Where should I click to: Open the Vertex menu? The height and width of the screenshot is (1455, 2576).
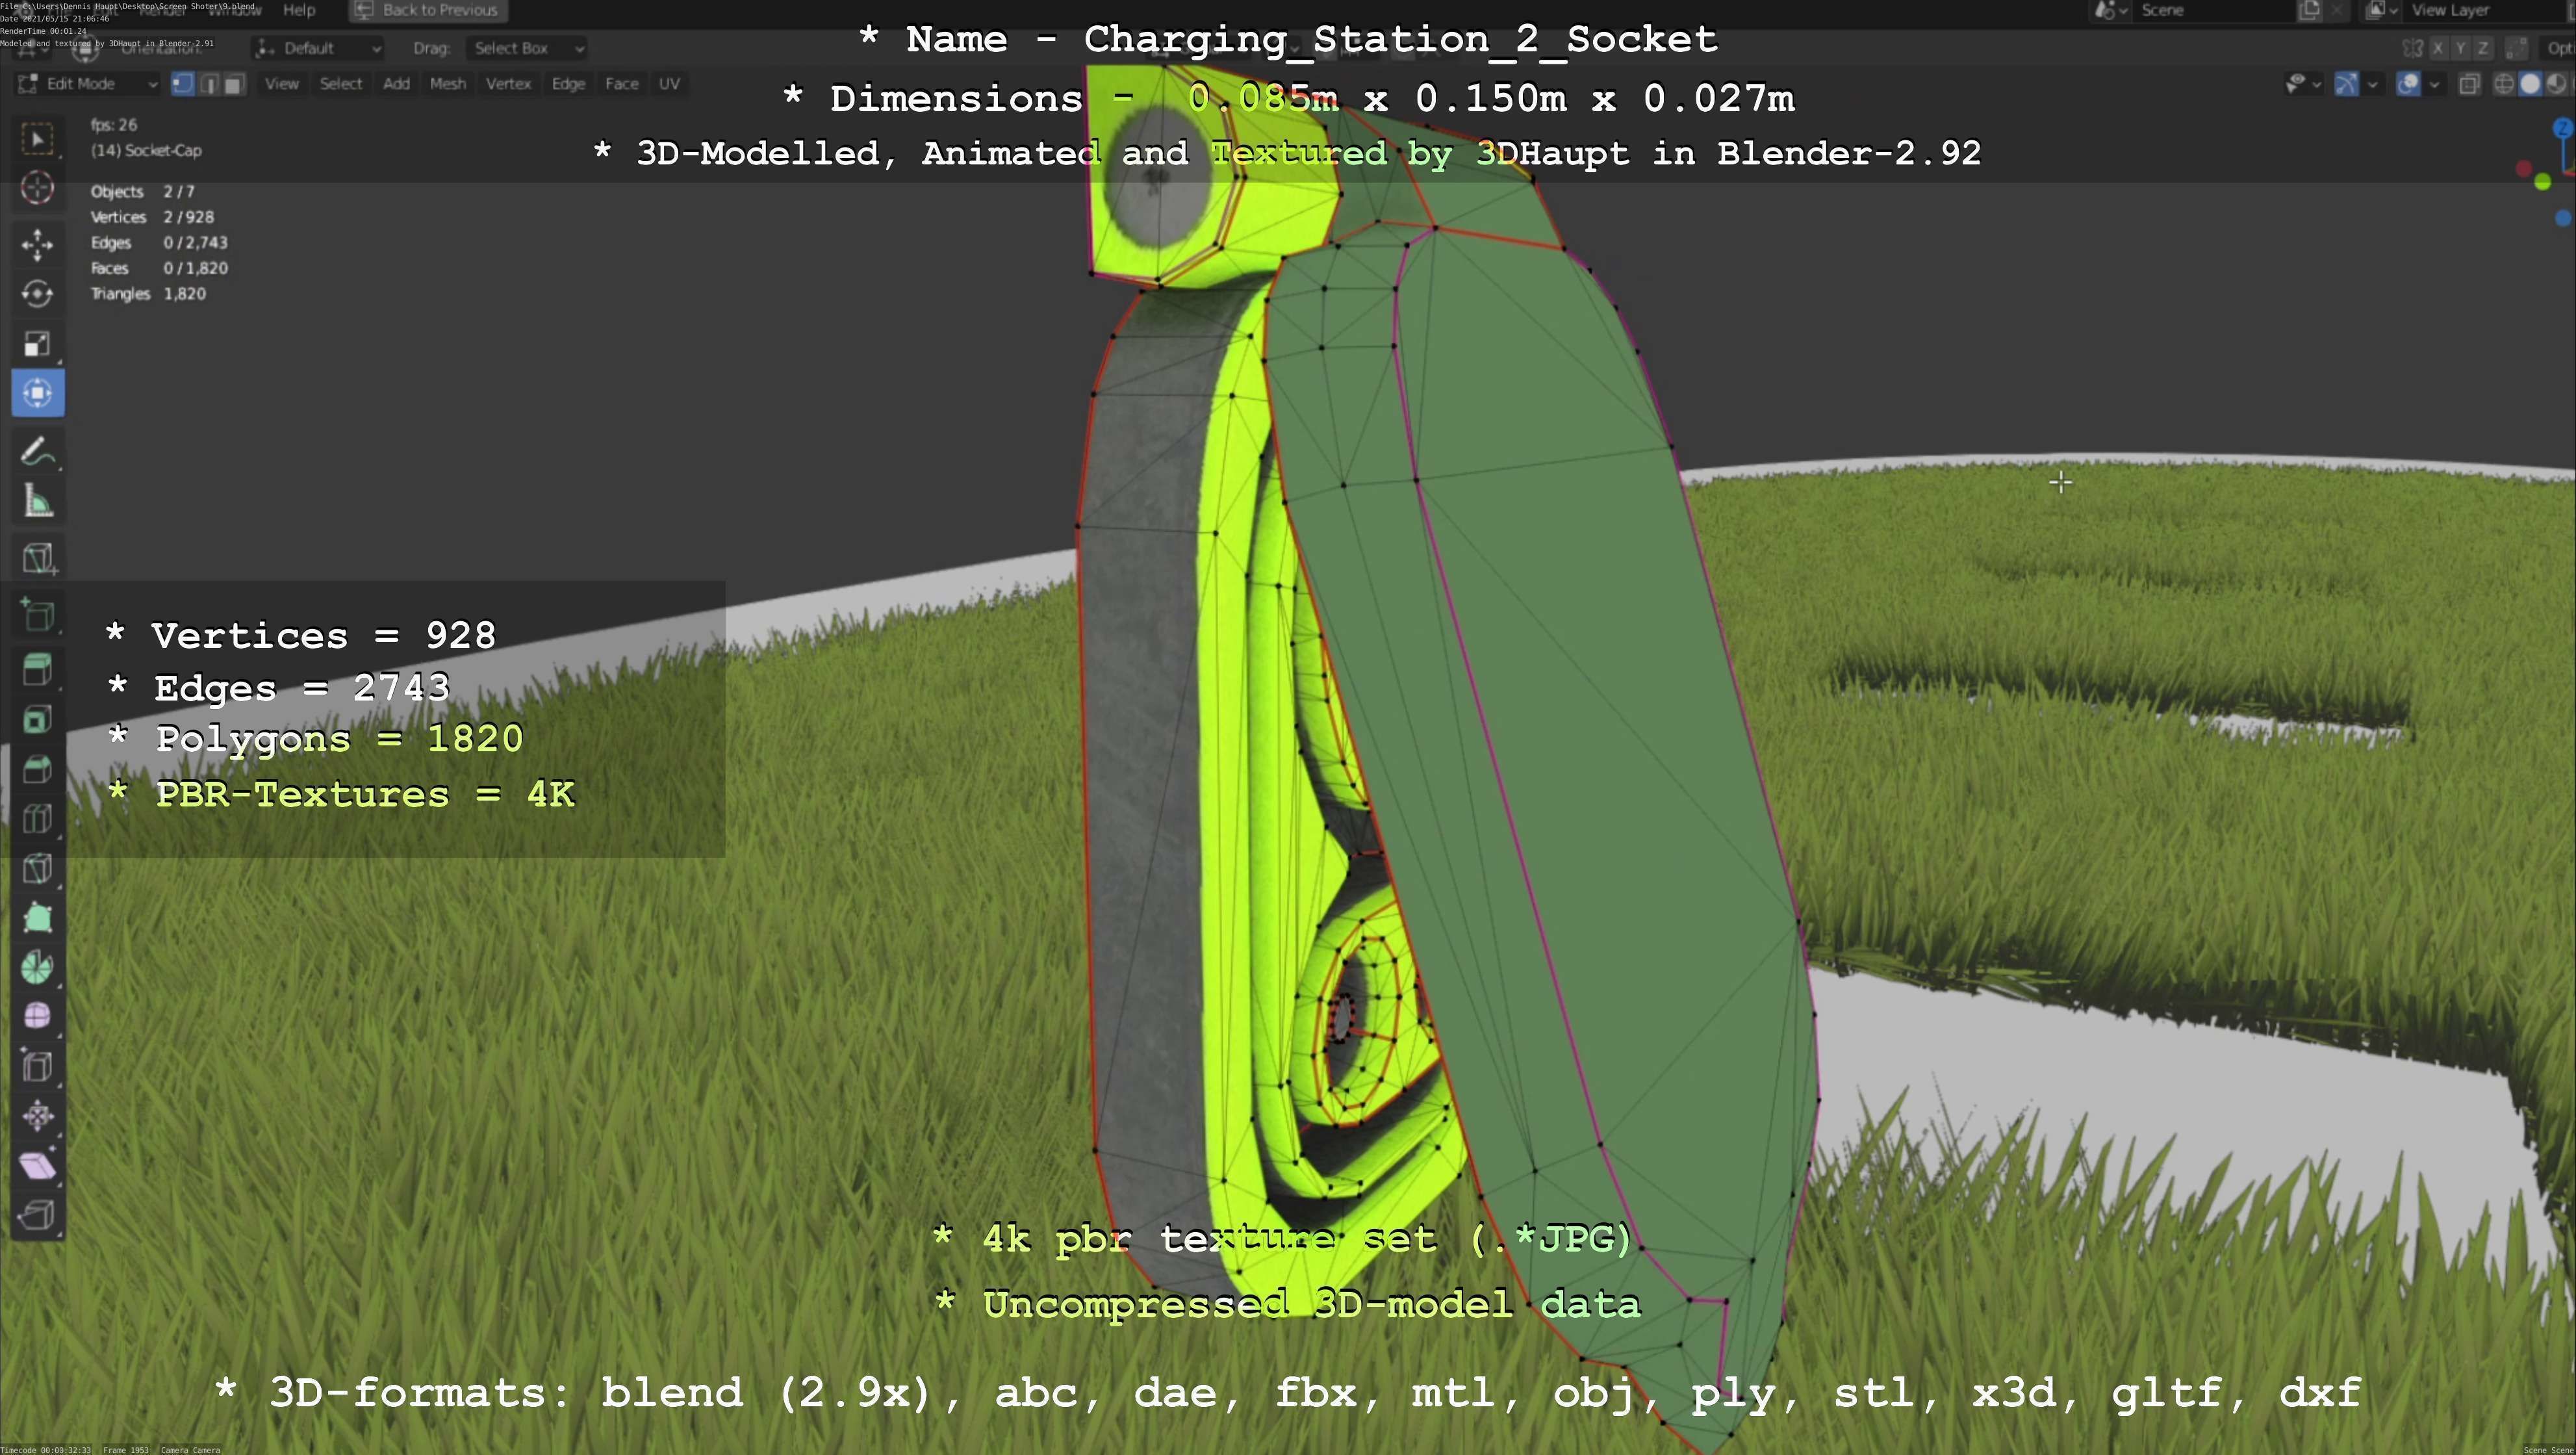click(508, 84)
